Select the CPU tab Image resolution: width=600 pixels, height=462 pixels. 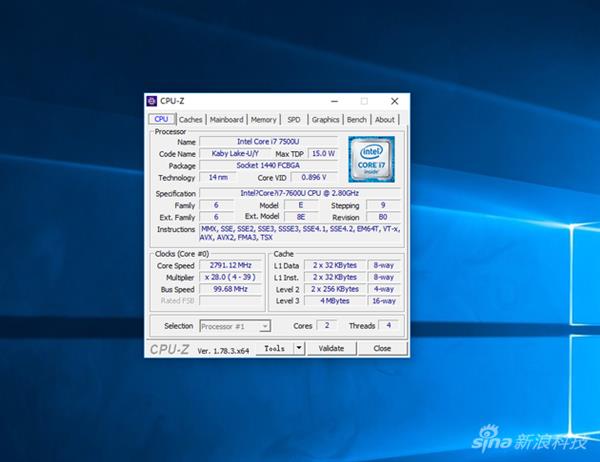(161, 120)
